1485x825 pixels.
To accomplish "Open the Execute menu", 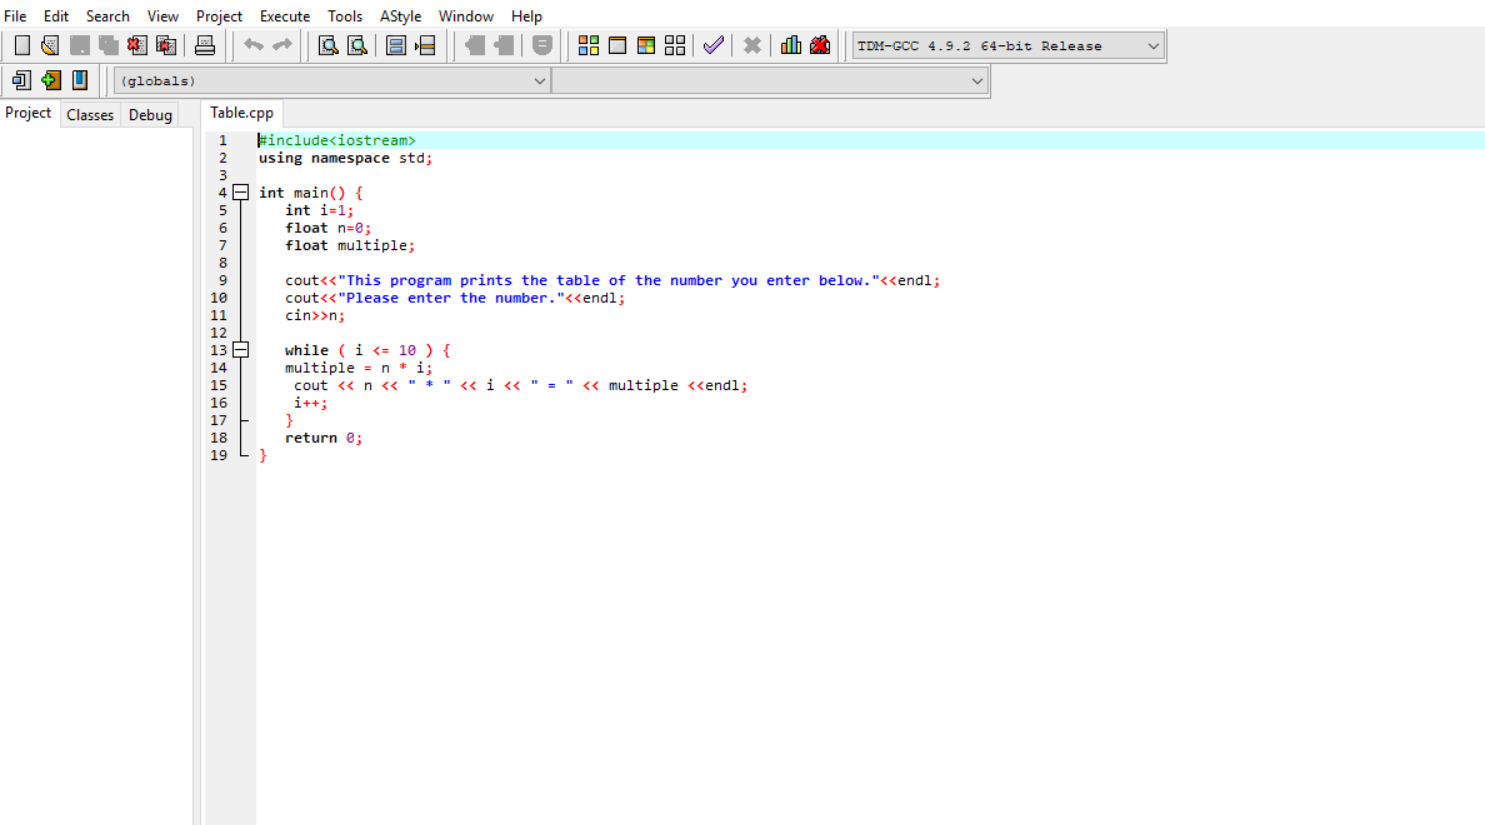I will (x=284, y=16).
